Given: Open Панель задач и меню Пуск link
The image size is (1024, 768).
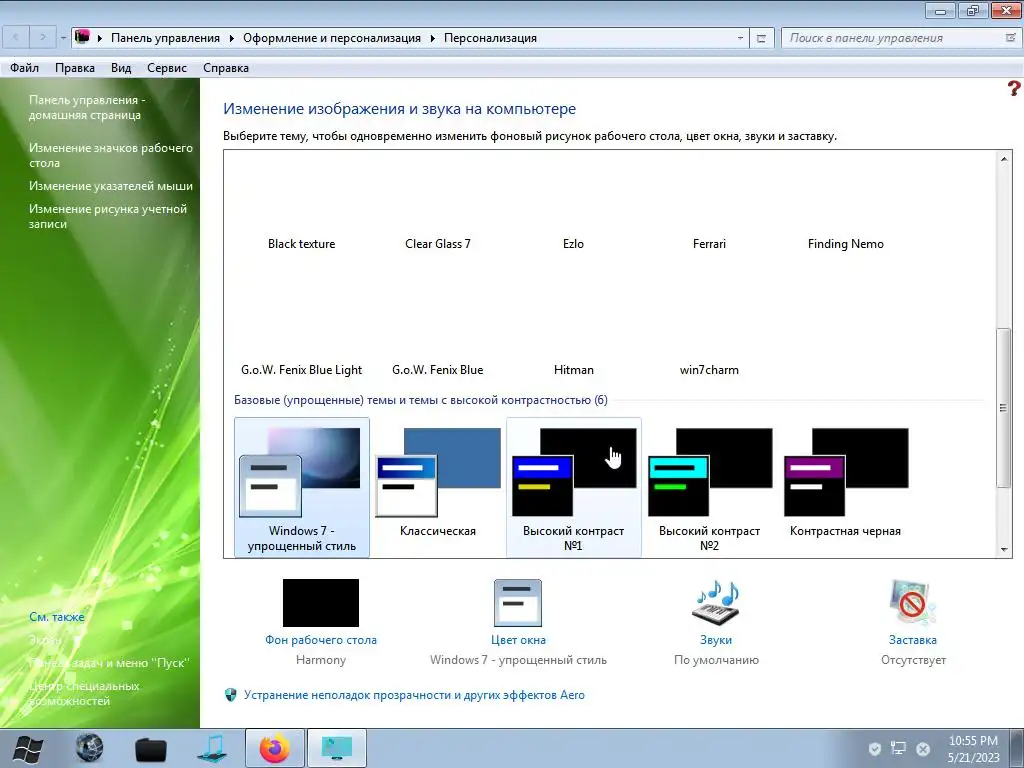Looking at the screenshot, I should 110,663.
